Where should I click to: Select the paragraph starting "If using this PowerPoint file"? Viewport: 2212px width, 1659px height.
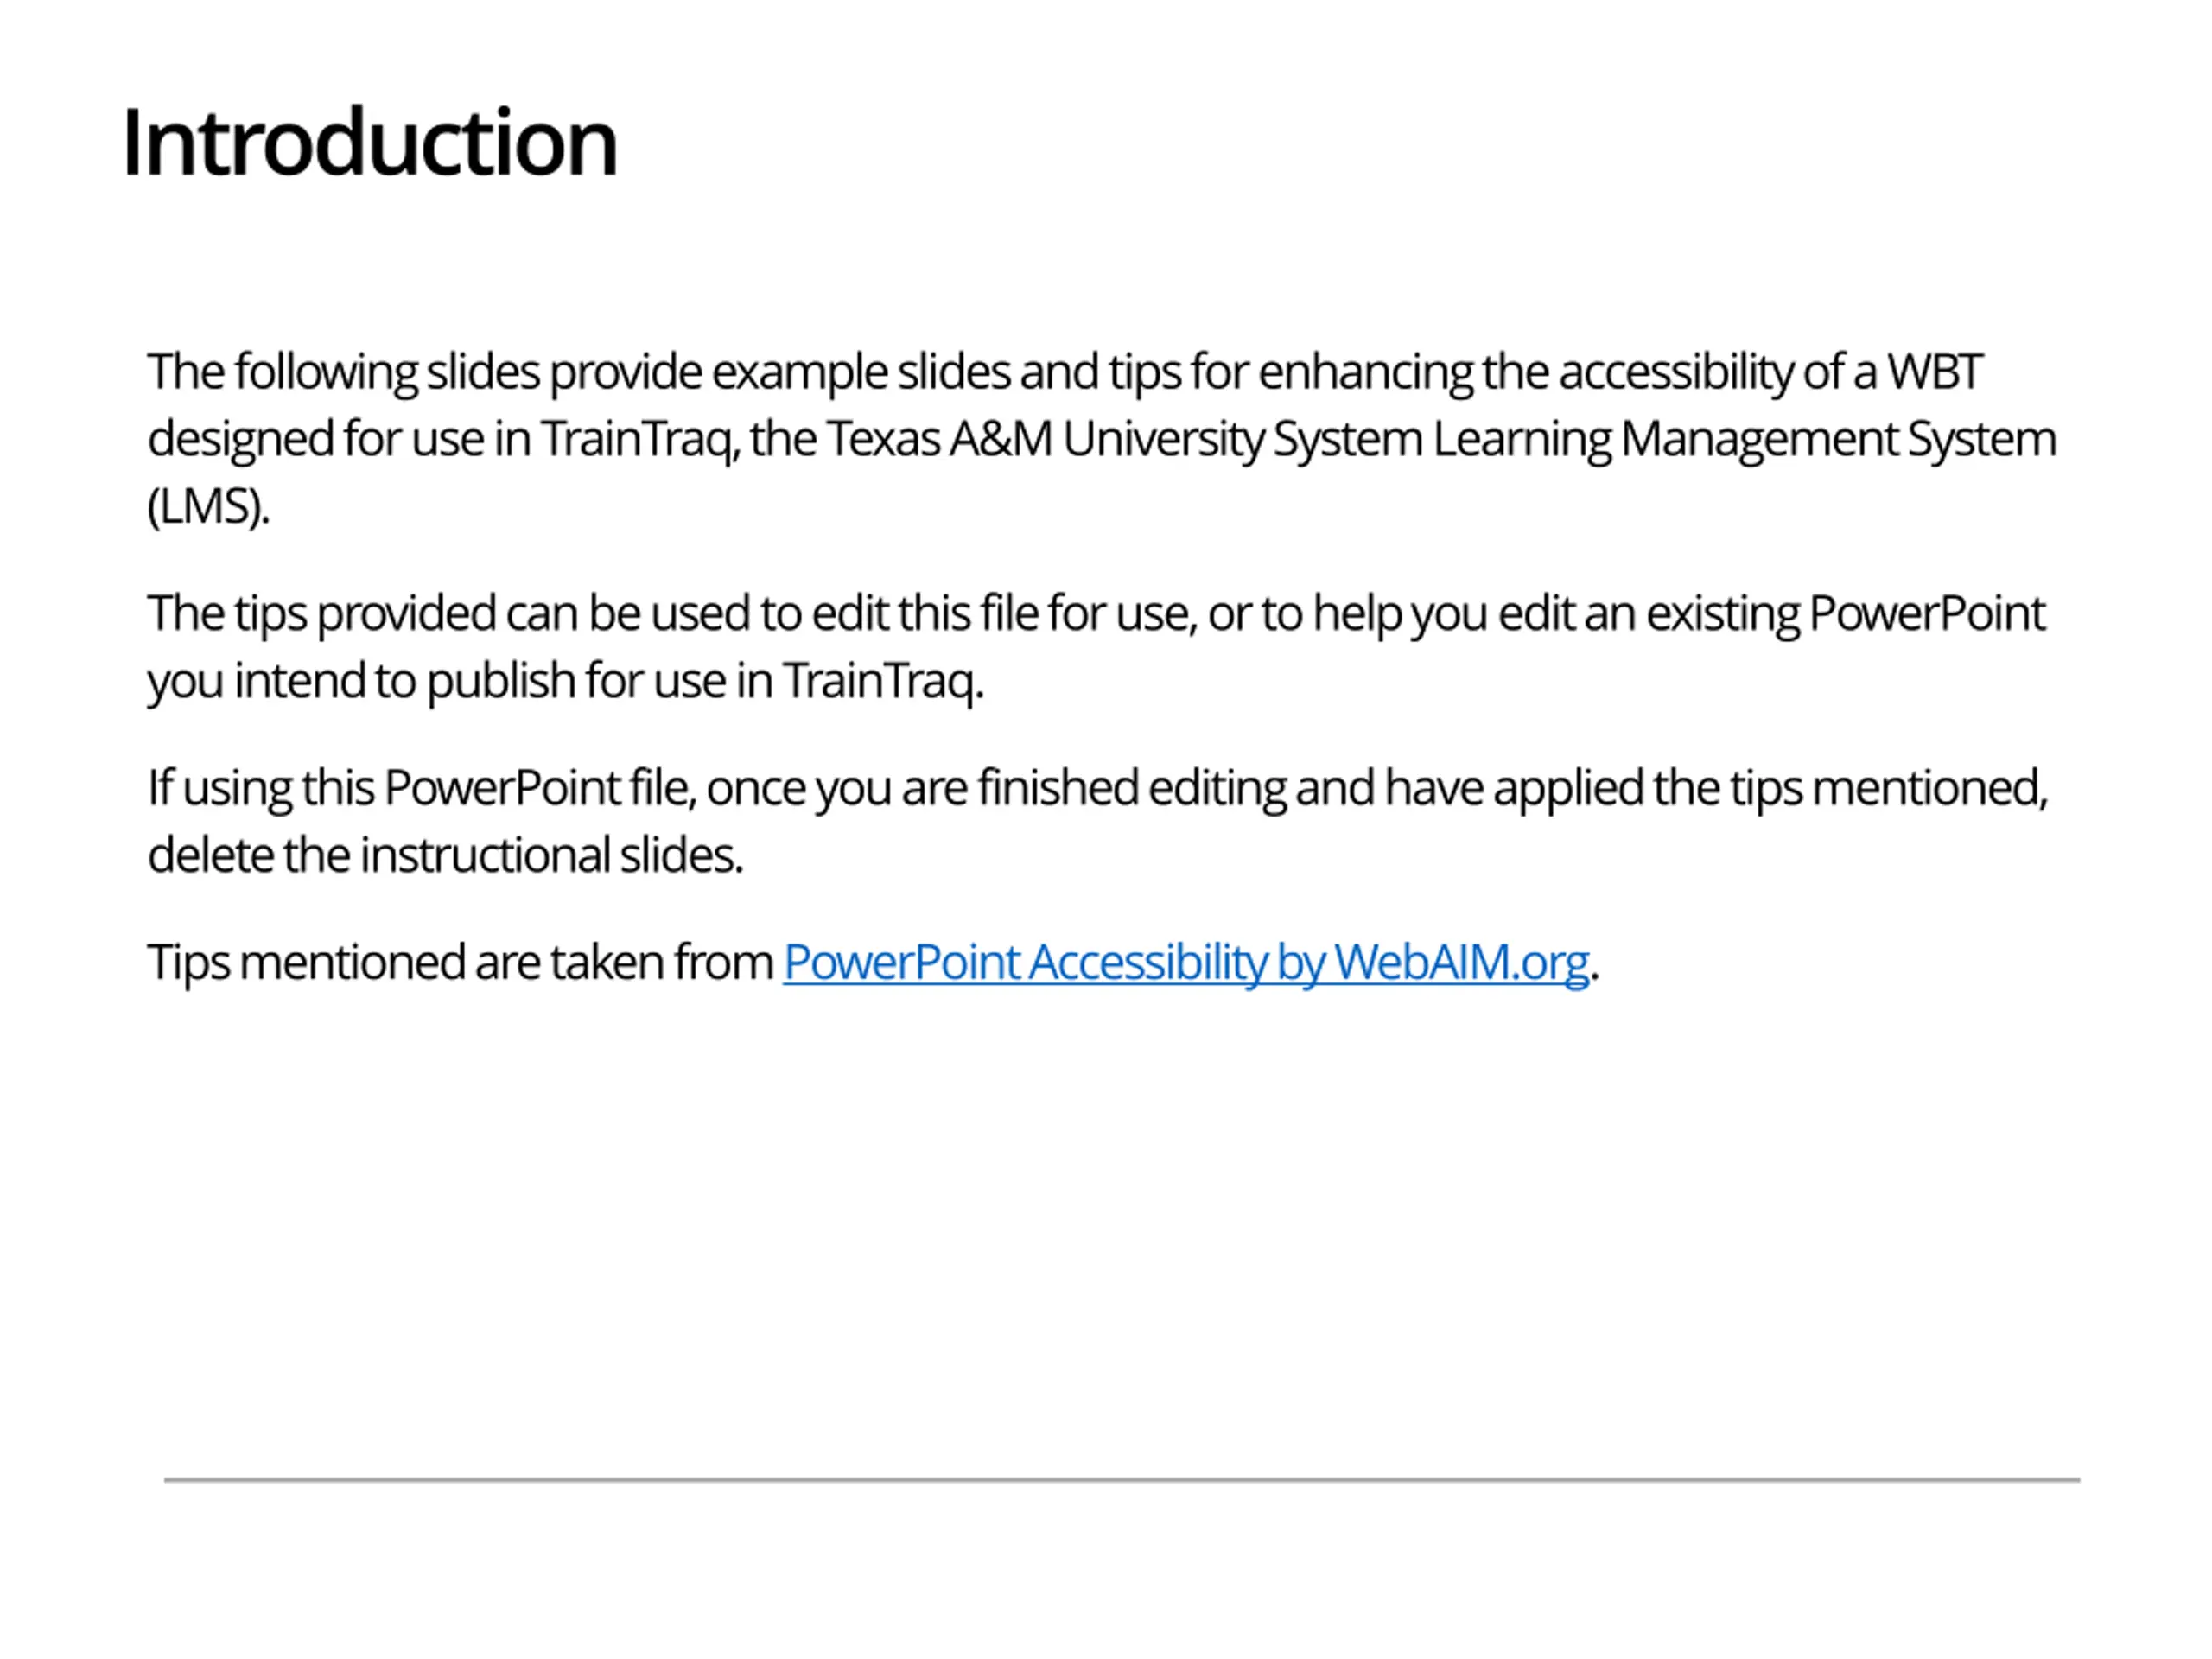(x=1098, y=821)
